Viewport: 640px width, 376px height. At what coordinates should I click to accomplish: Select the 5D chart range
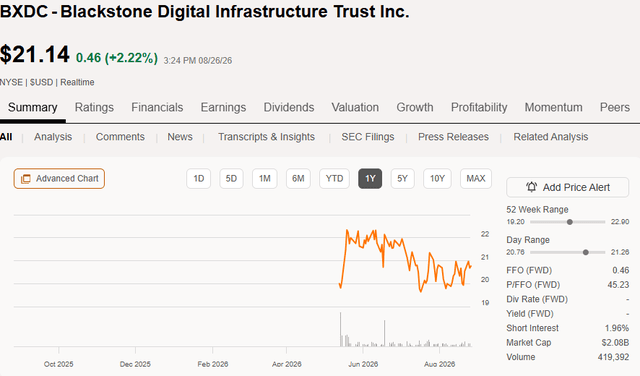coord(231,178)
